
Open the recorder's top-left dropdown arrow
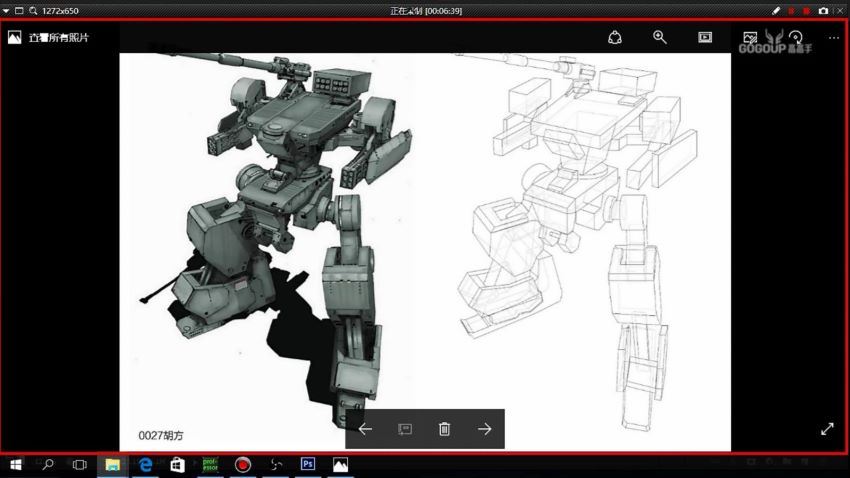coord(8,10)
